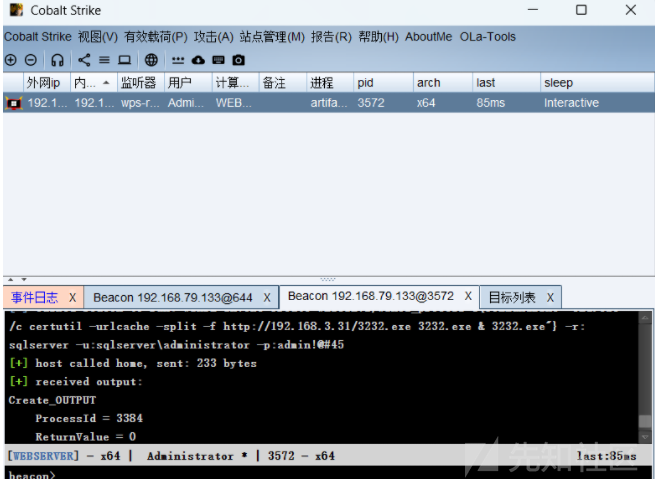Click the connect (plus) toolbar icon
This screenshot has height=481, width=655.
point(11,60)
